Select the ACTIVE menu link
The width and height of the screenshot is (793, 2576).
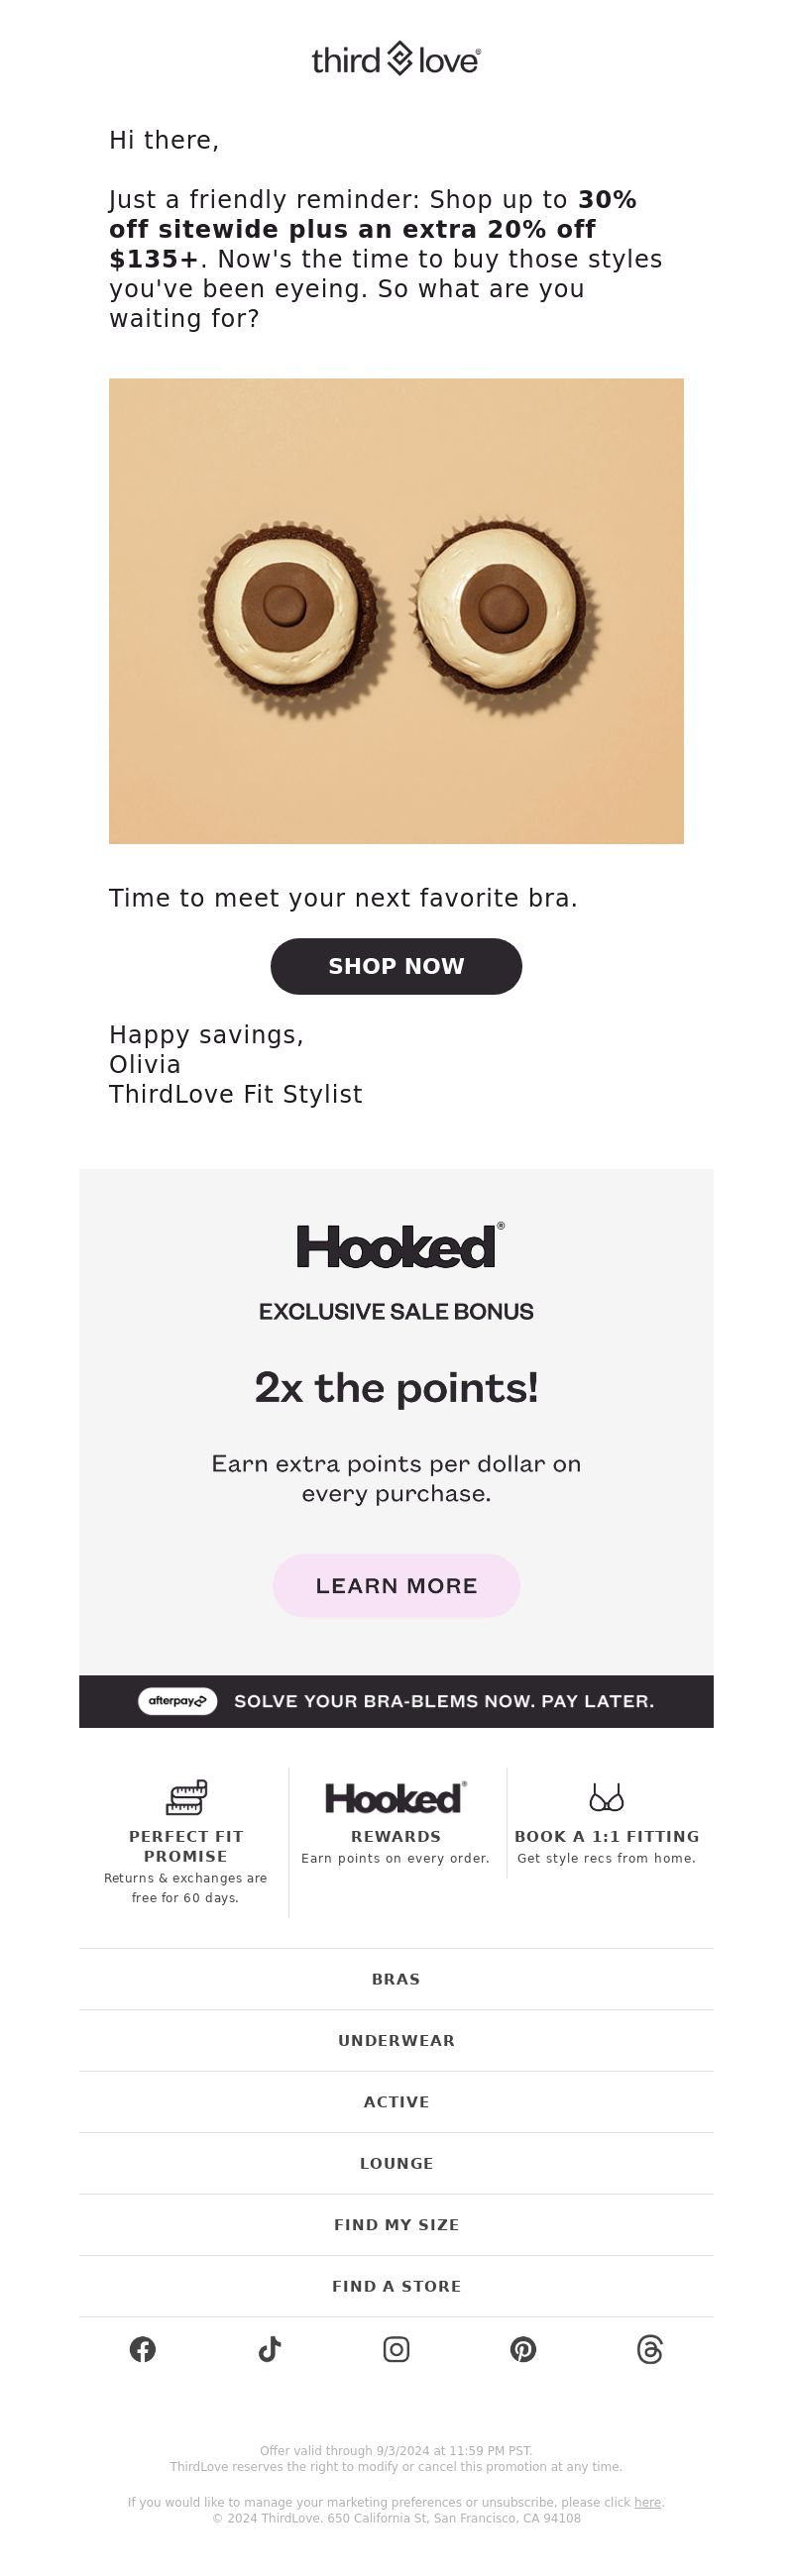click(396, 2101)
